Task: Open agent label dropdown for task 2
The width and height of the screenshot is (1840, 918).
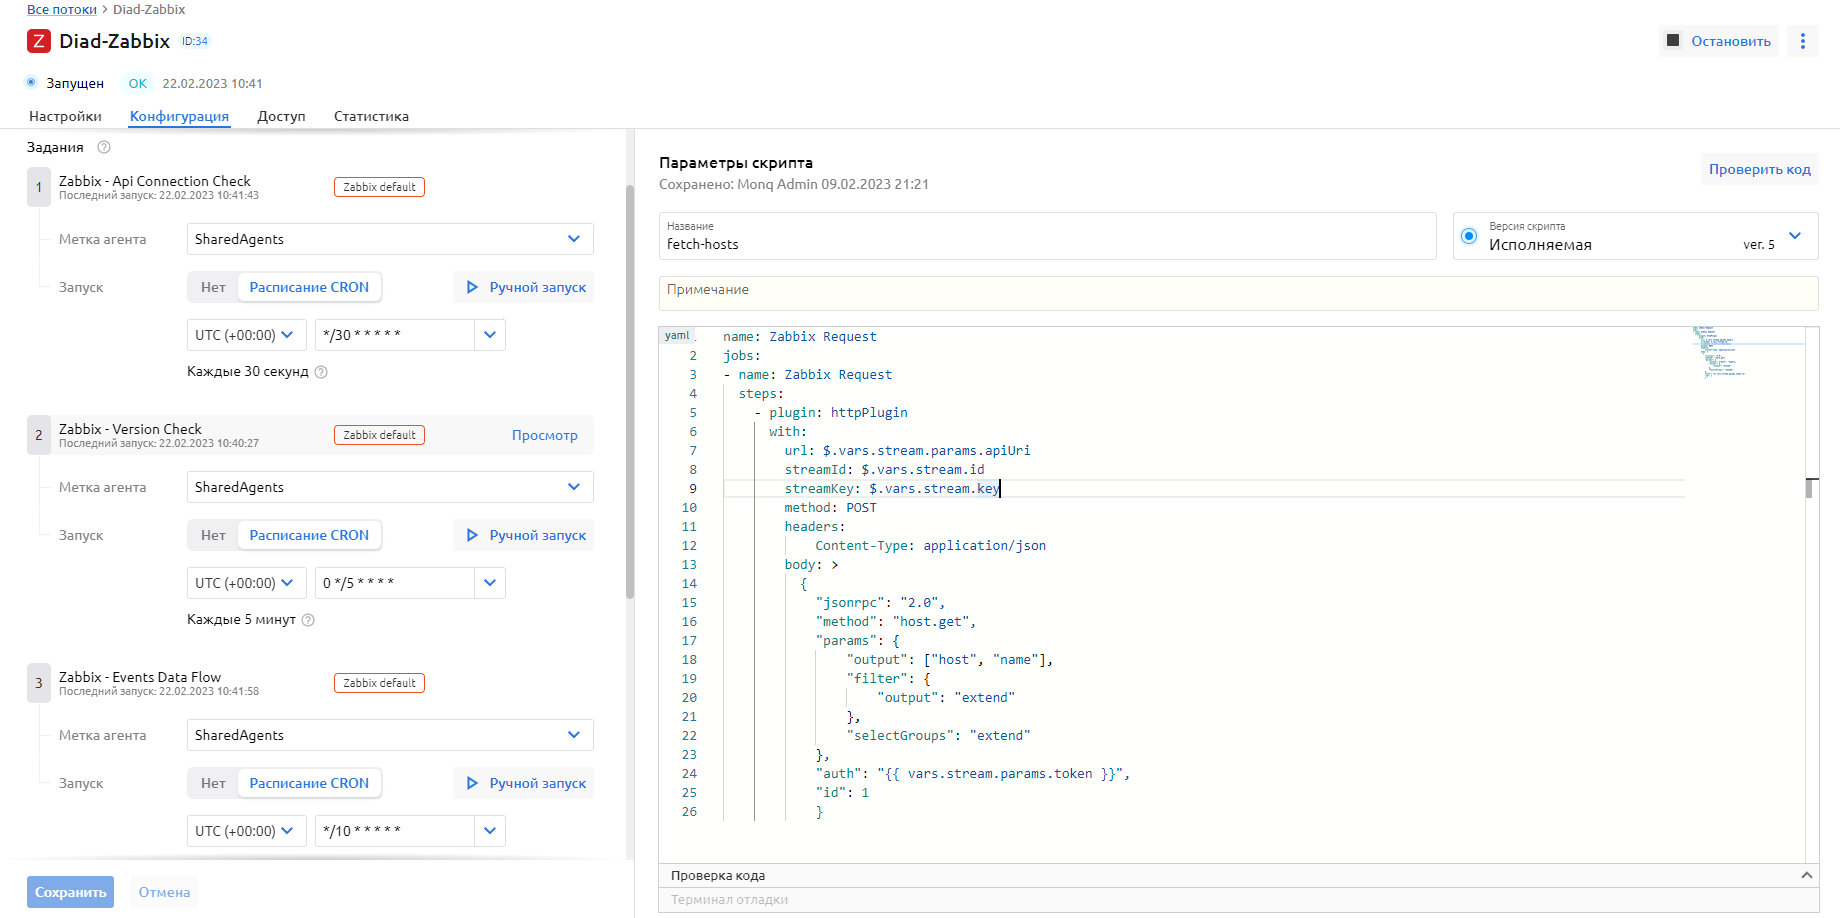Action: tap(390, 487)
